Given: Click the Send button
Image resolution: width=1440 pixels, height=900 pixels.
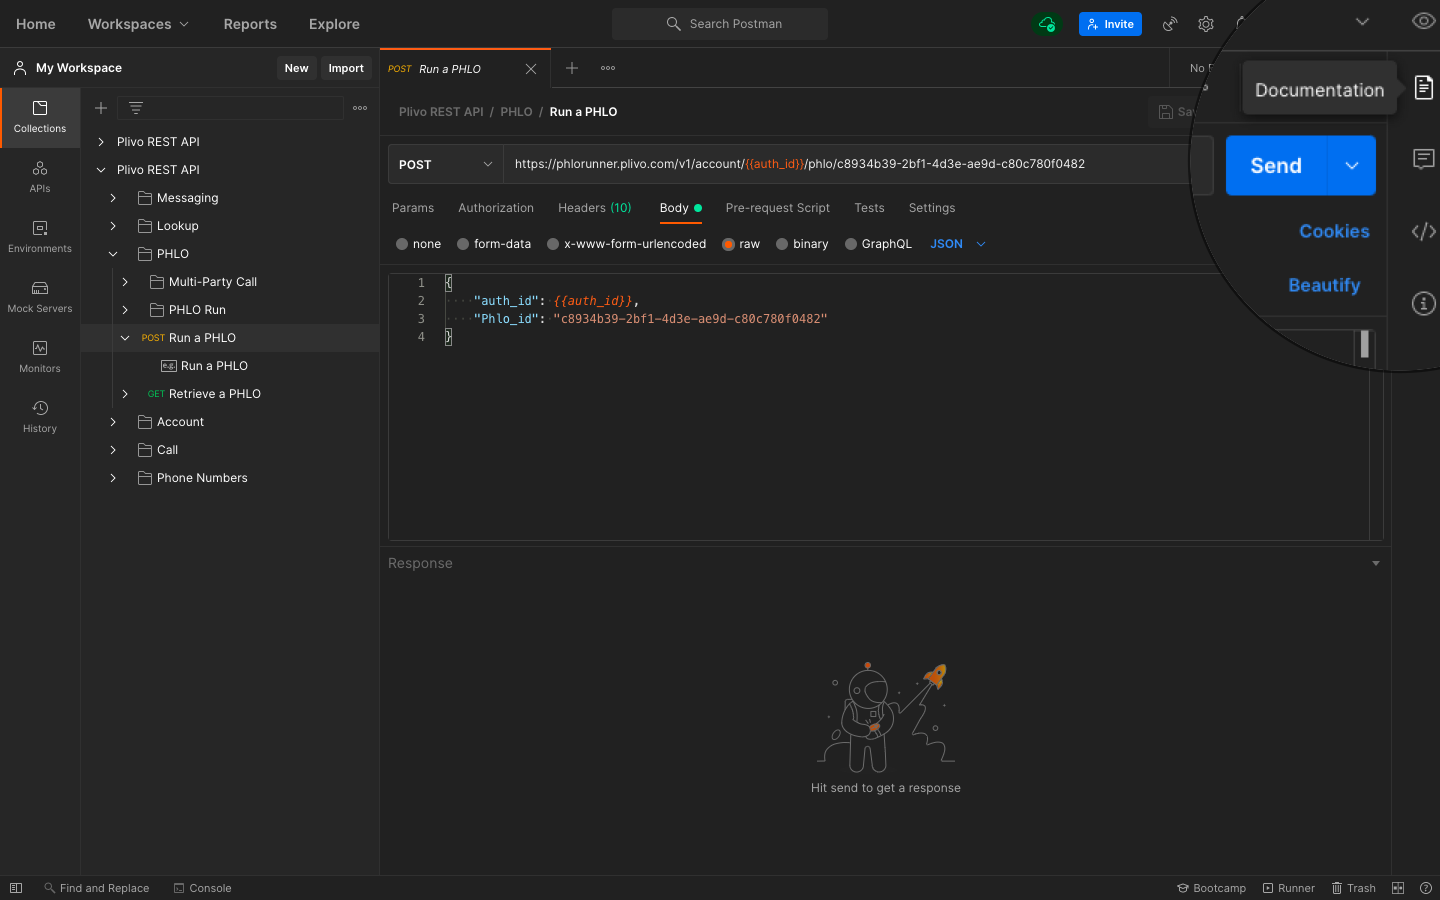Looking at the screenshot, I should [1276, 166].
